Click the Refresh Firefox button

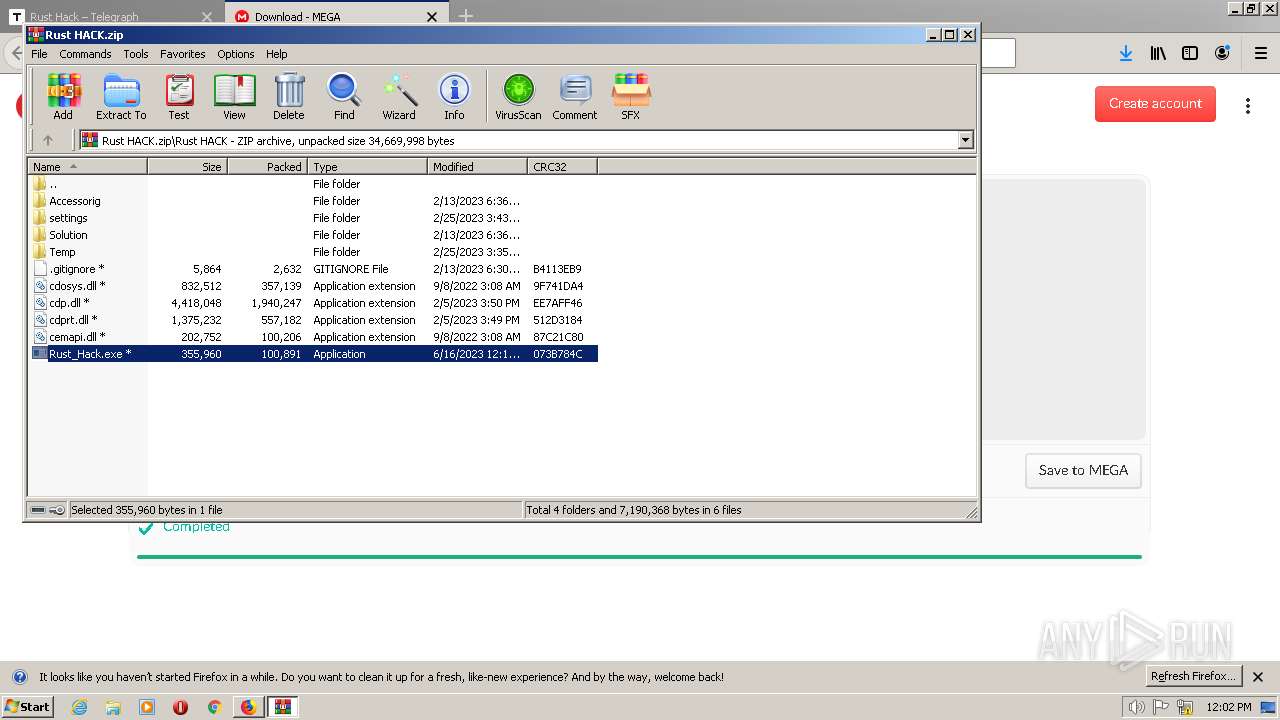(x=1193, y=676)
